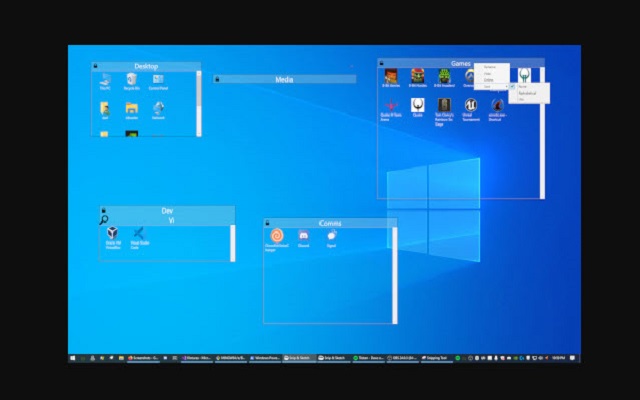Image resolution: width=640 pixels, height=400 pixels.
Task: Click the Desktop fence title bar
Action: [x=146, y=66]
